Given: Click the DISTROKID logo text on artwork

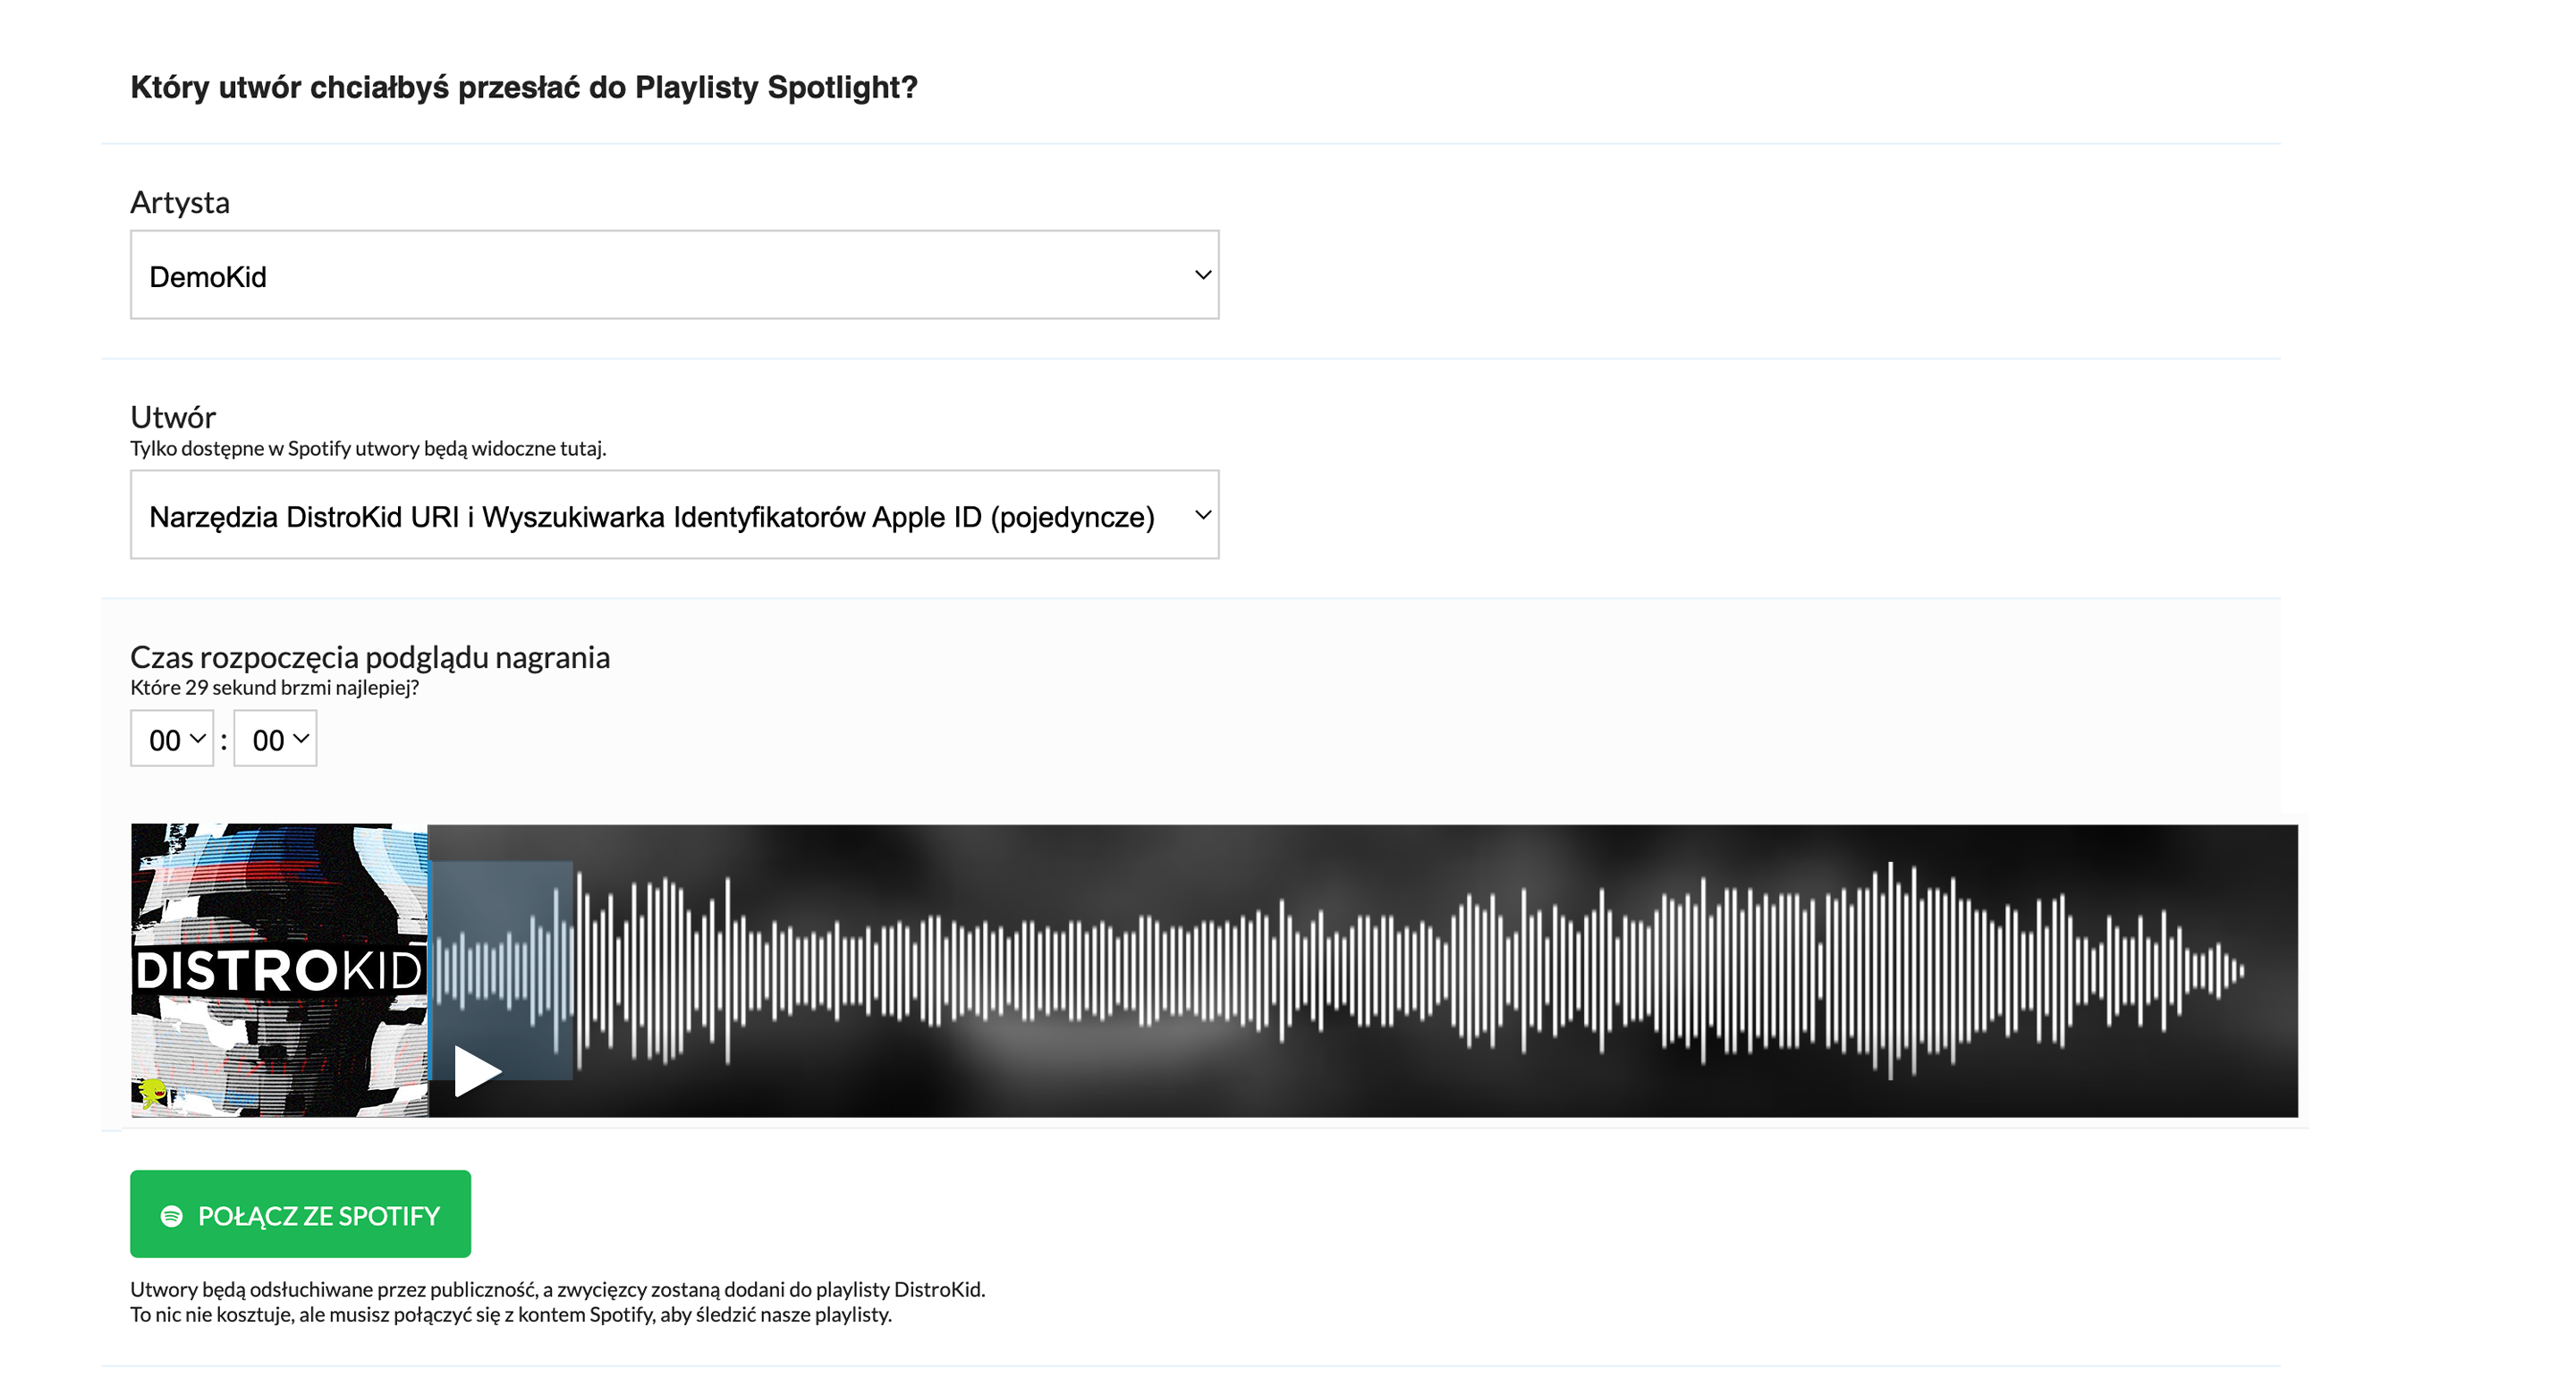Looking at the screenshot, I should coord(279,970).
